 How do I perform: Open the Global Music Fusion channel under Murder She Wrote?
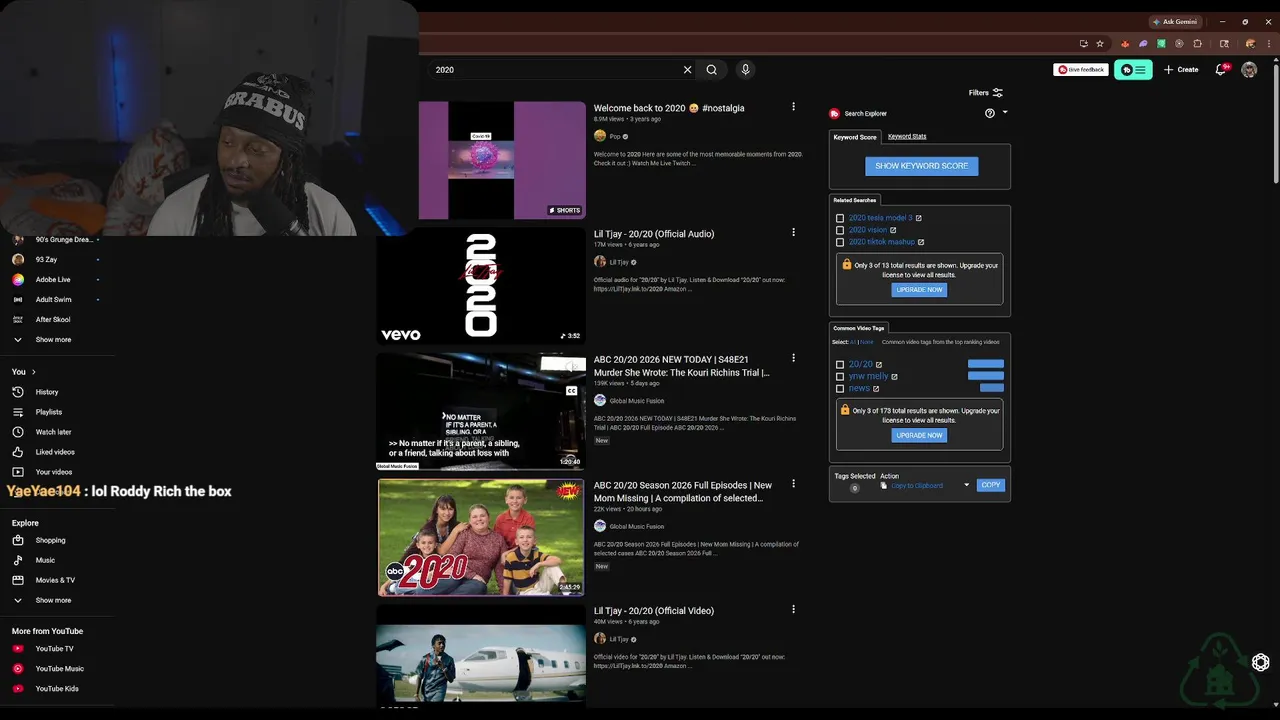point(636,401)
